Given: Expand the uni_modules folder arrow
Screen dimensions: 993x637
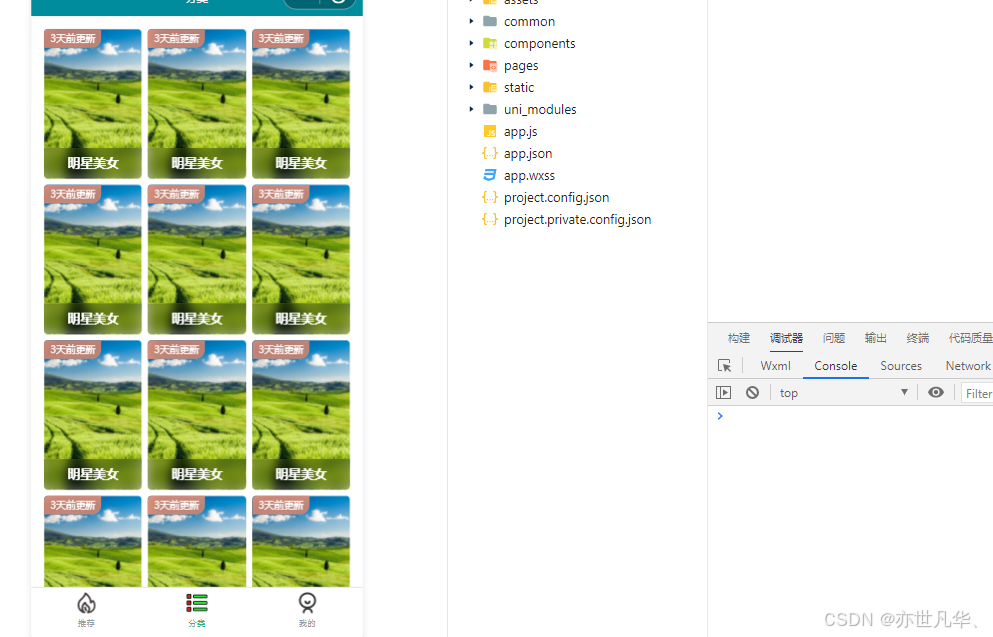Looking at the screenshot, I should pos(471,109).
